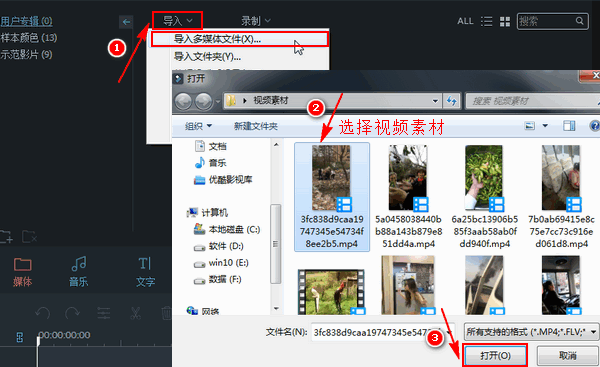
Task: Select 优酷影视库 in navigation pane
Action: point(223,179)
